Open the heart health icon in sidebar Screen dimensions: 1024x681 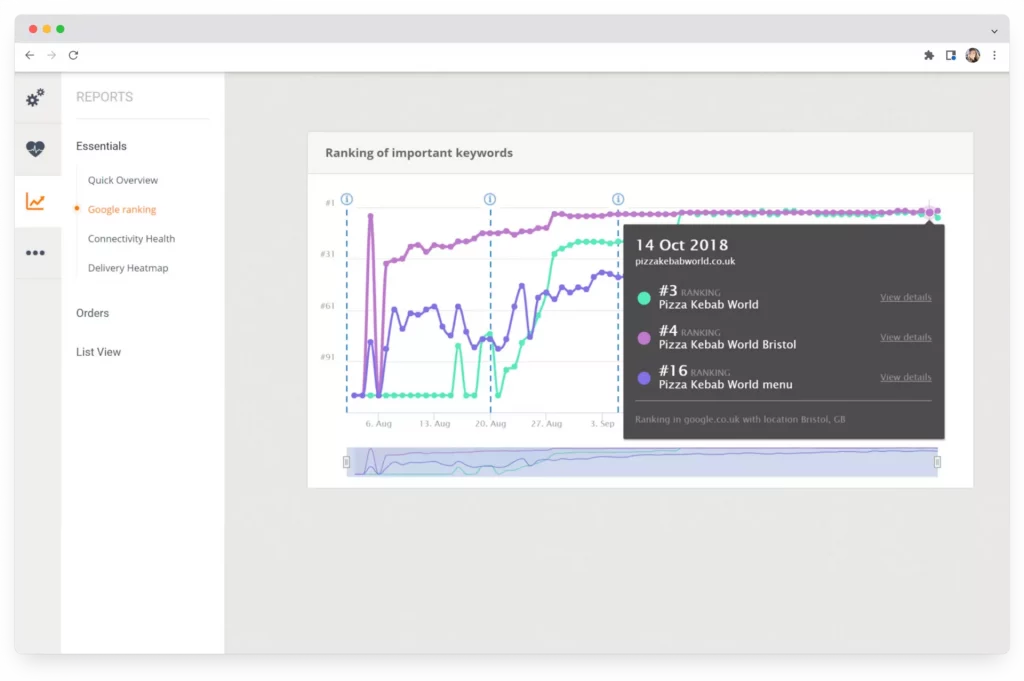[x=35, y=149]
